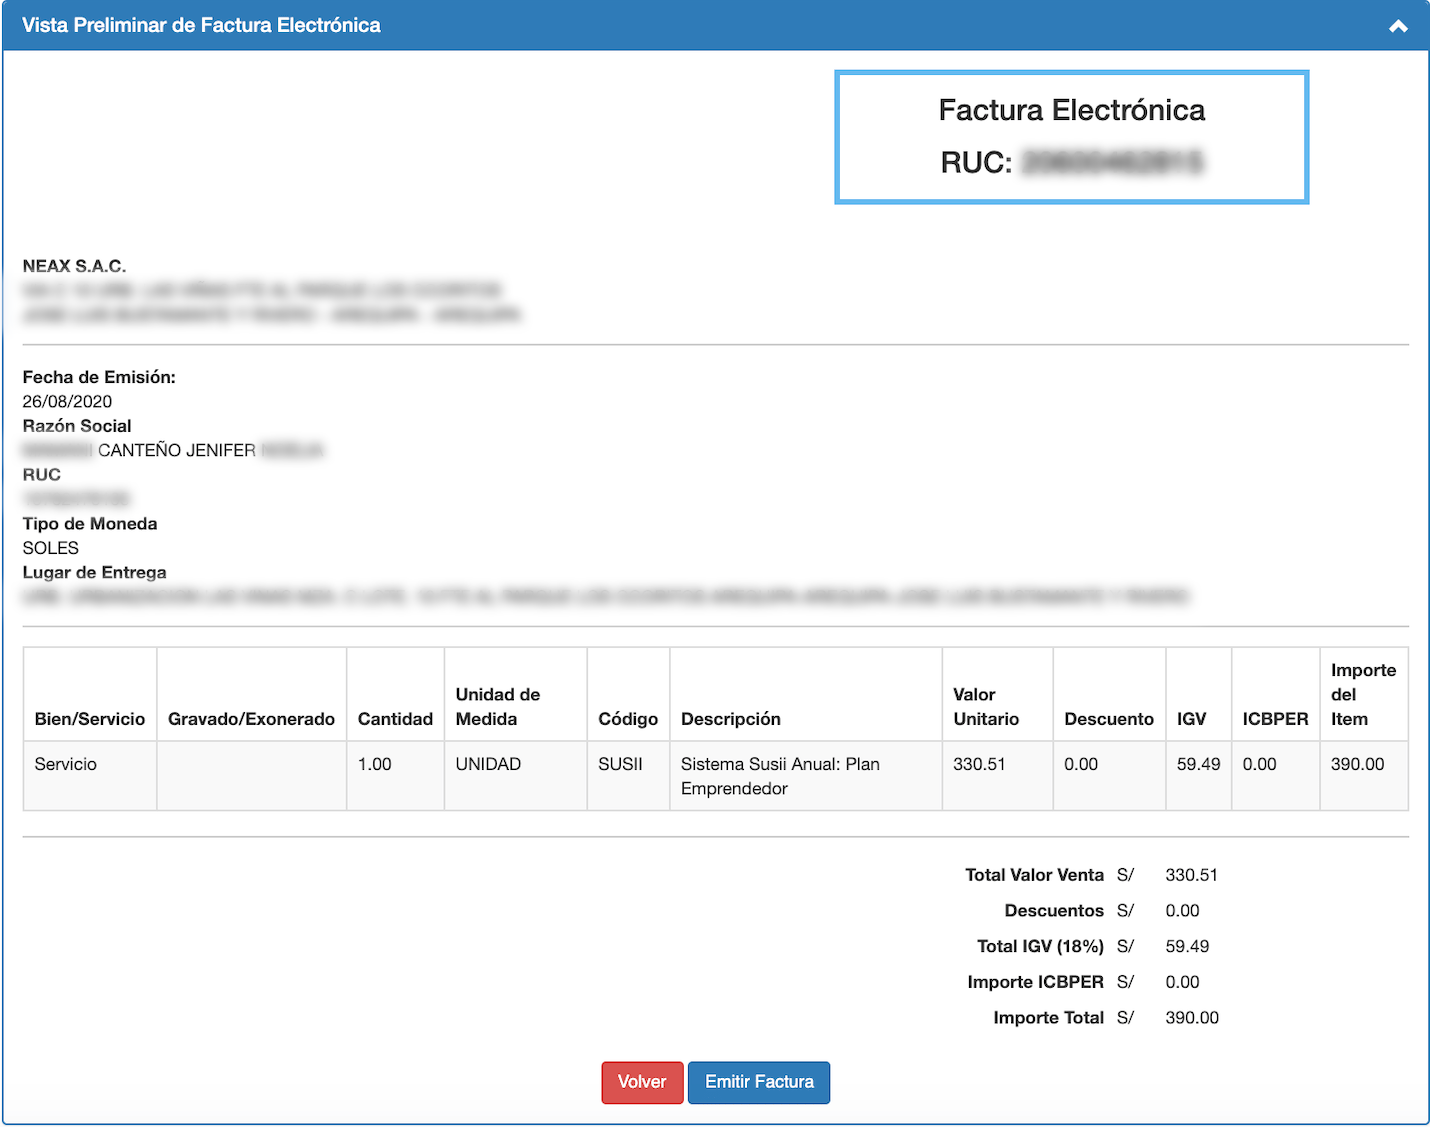Select the Sistema Susii Anual description cell

(780, 776)
